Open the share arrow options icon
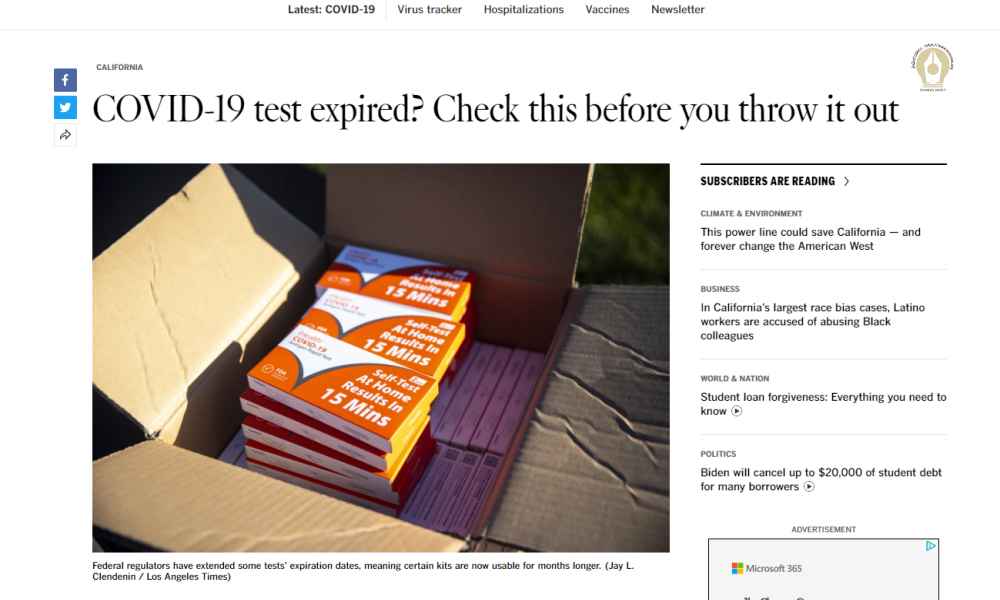 tap(65, 135)
